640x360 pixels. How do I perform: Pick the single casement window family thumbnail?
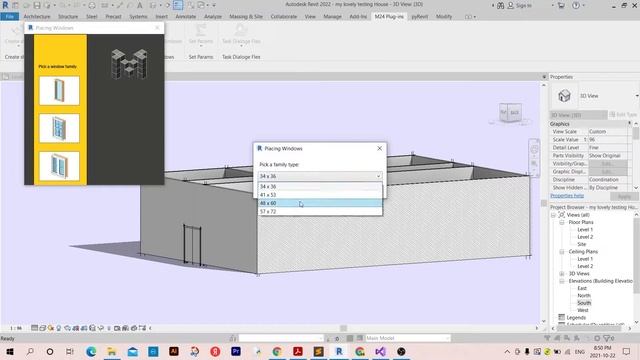pos(60,91)
